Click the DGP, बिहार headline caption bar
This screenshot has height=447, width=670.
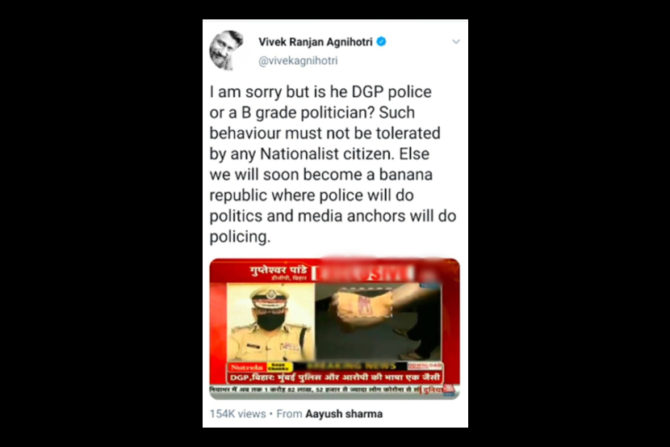point(335,378)
